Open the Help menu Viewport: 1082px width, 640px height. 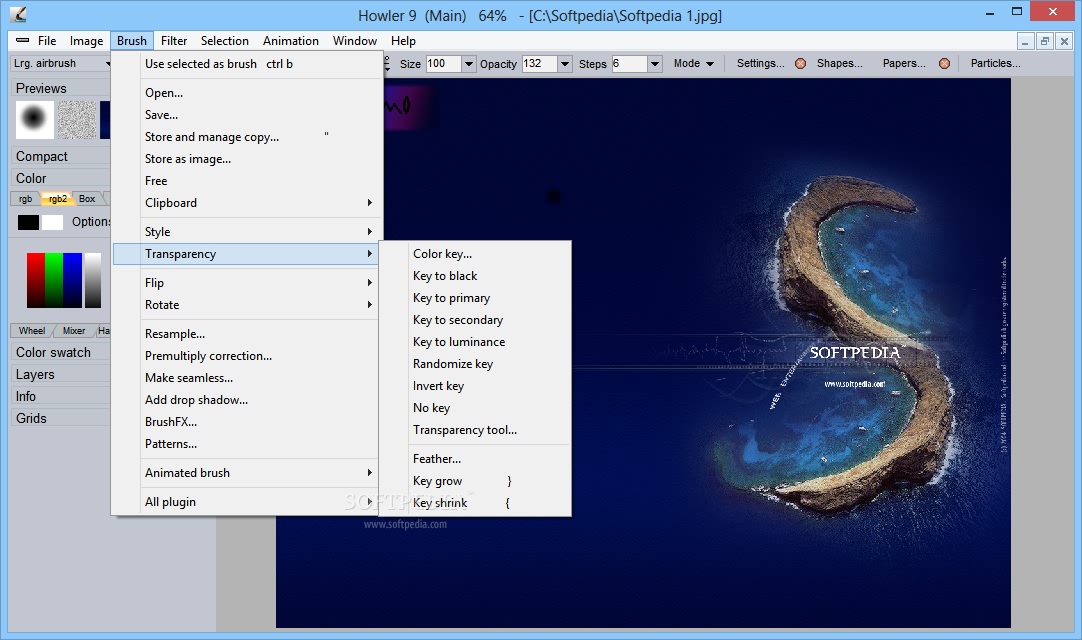[403, 41]
